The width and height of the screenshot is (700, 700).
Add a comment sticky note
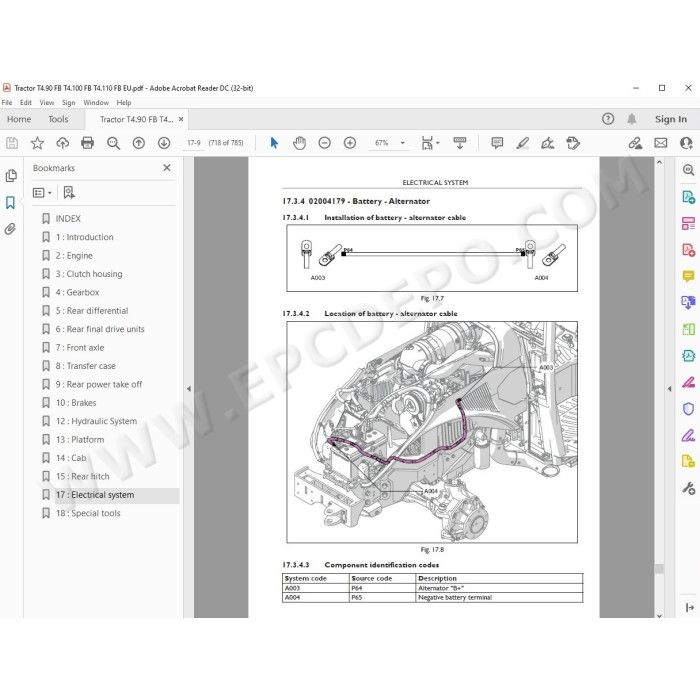click(497, 143)
